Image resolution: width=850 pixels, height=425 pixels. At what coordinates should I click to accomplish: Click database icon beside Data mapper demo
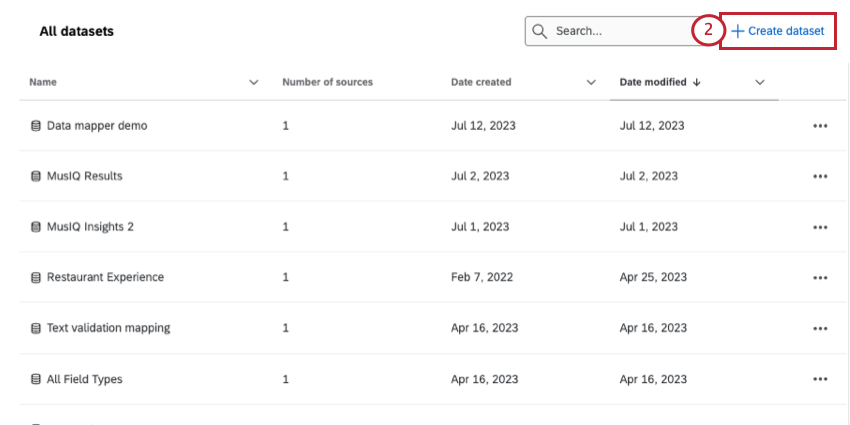(x=35, y=126)
